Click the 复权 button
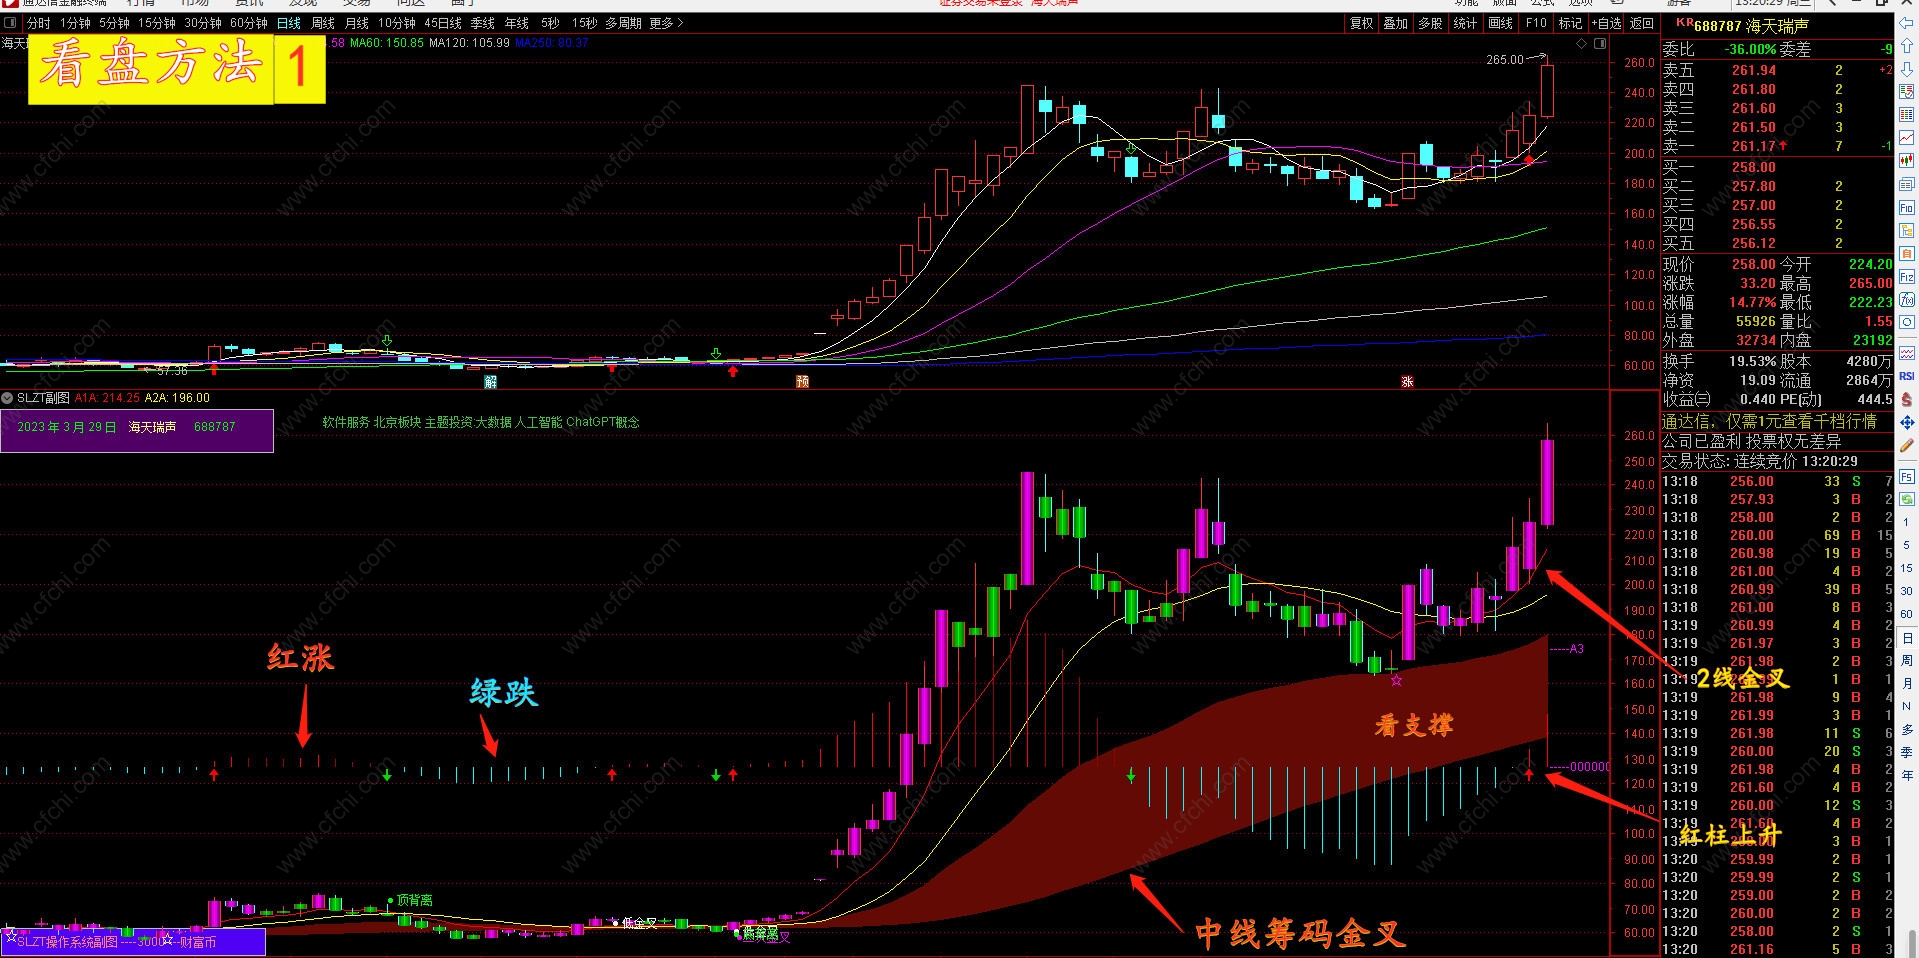This screenshot has width=1919, height=958. coord(1362,23)
